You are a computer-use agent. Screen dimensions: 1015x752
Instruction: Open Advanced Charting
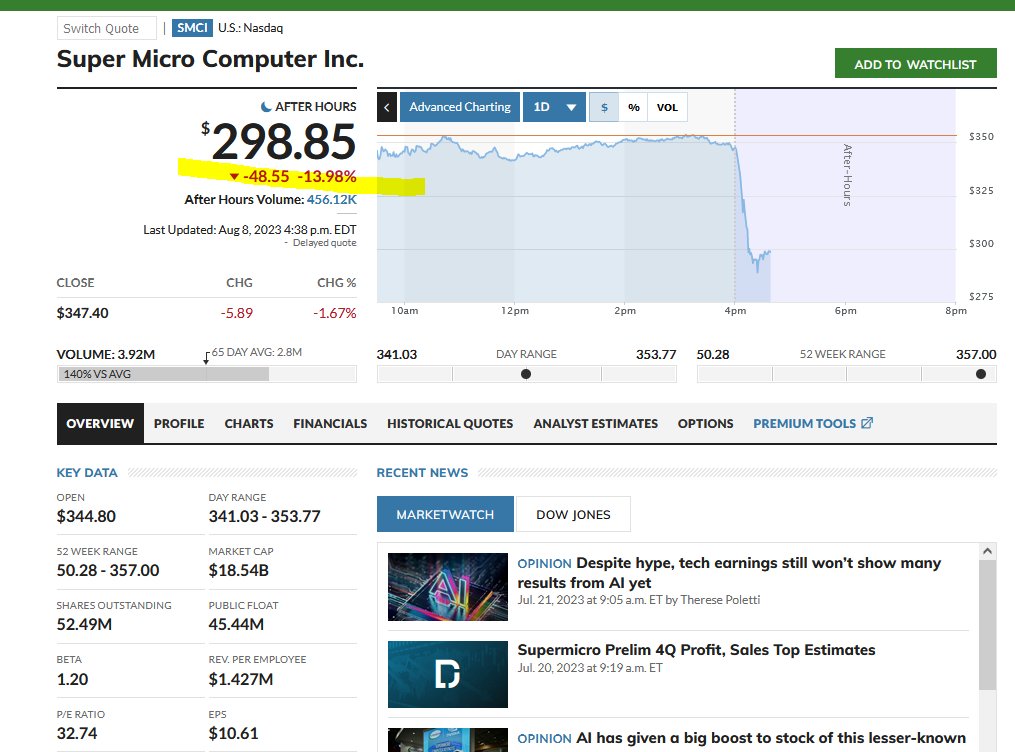tap(460, 107)
